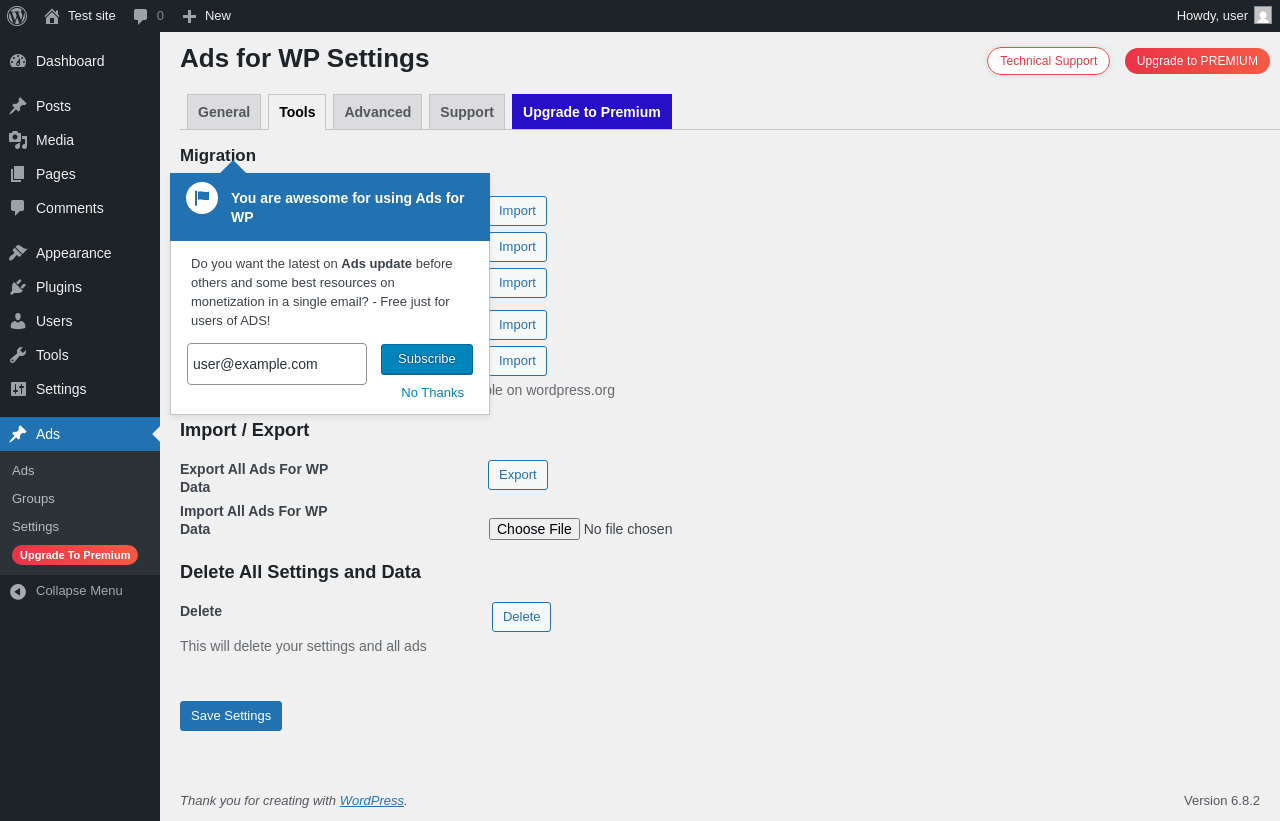Switch to the General tab
The height and width of the screenshot is (821, 1280).
[224, 112]
